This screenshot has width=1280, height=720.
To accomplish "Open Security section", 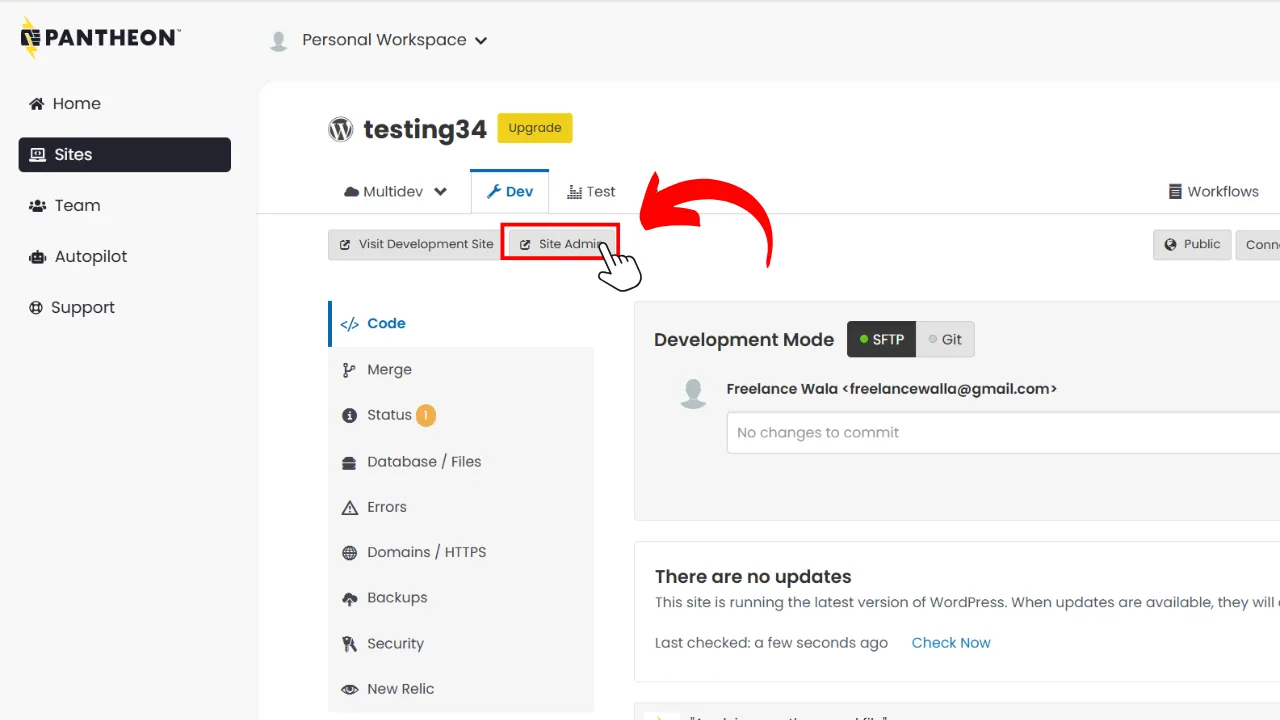I will tap(462, 644).
